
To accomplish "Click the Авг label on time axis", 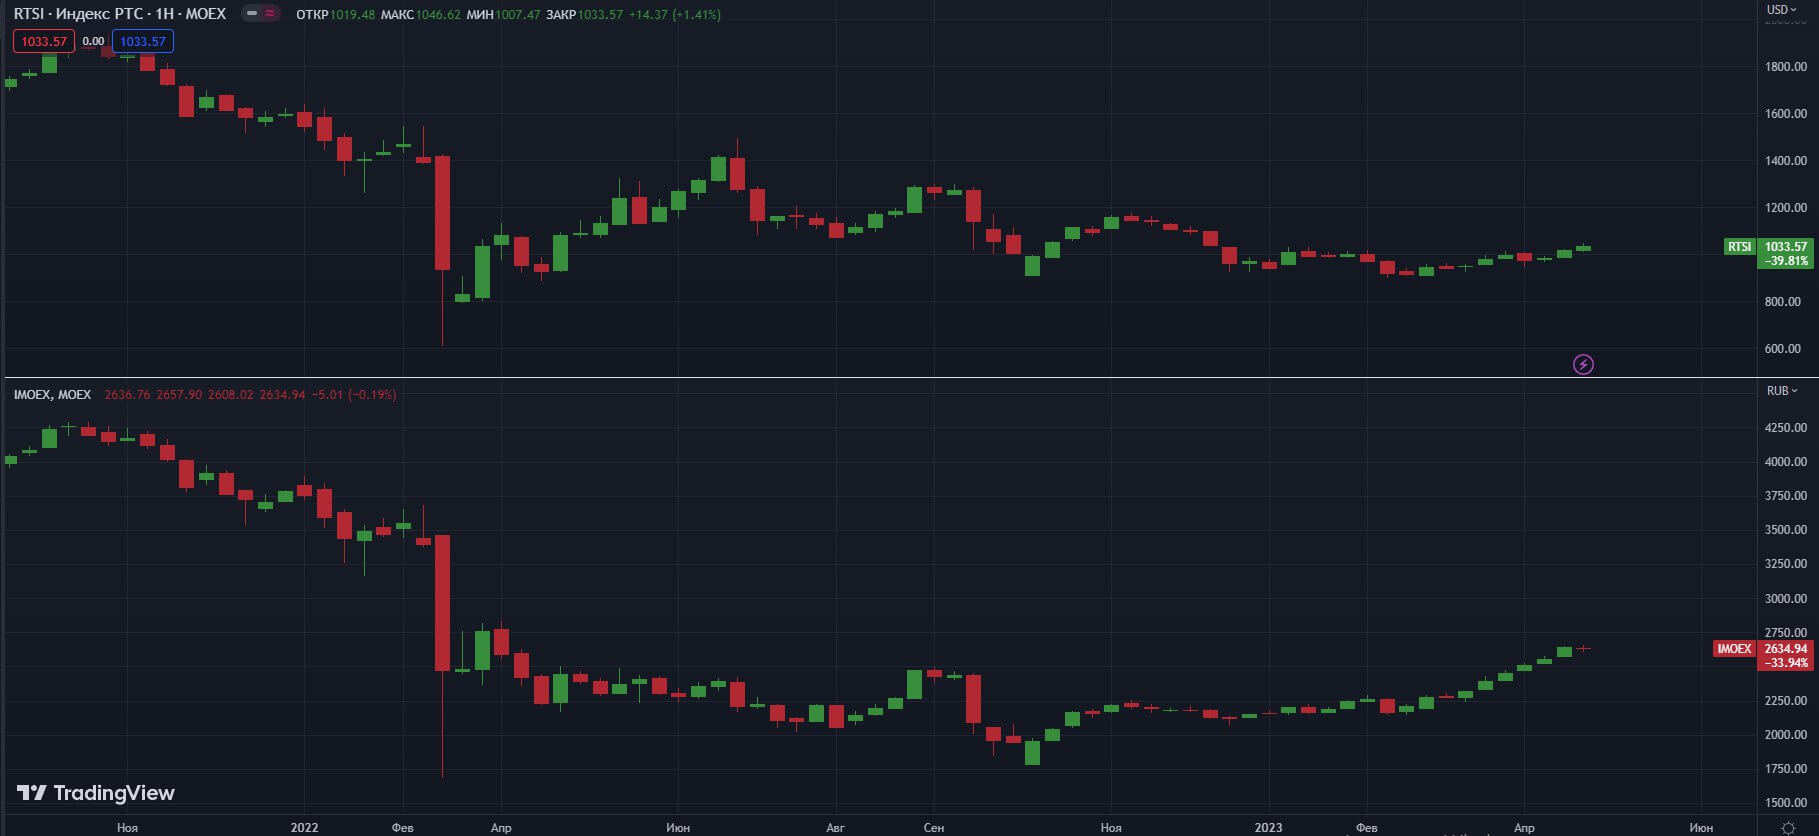I will 836,828.
